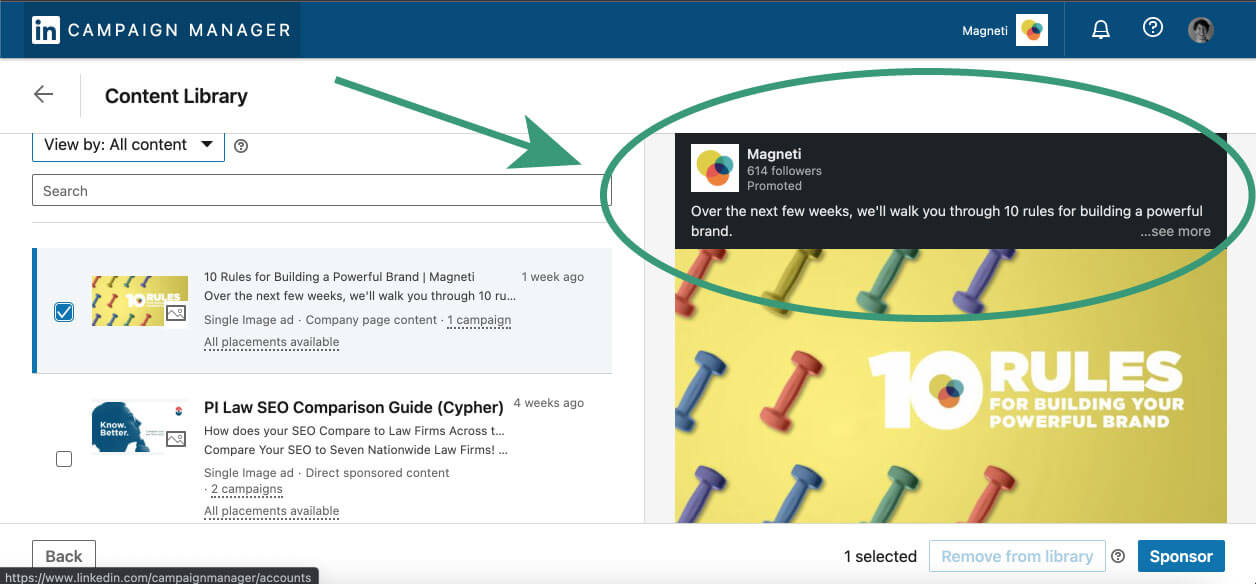Click the 614 followers text
The height and width of the screenshot is (584, 1256).
[x=784, y=171]
